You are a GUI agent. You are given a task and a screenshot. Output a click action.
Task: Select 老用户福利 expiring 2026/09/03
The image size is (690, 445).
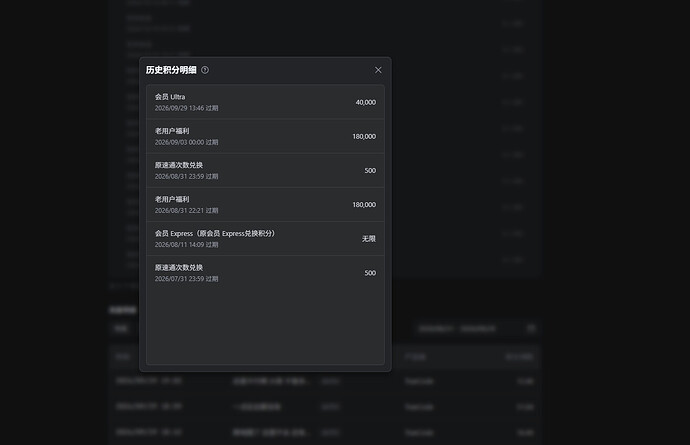[x=265, y=136]
